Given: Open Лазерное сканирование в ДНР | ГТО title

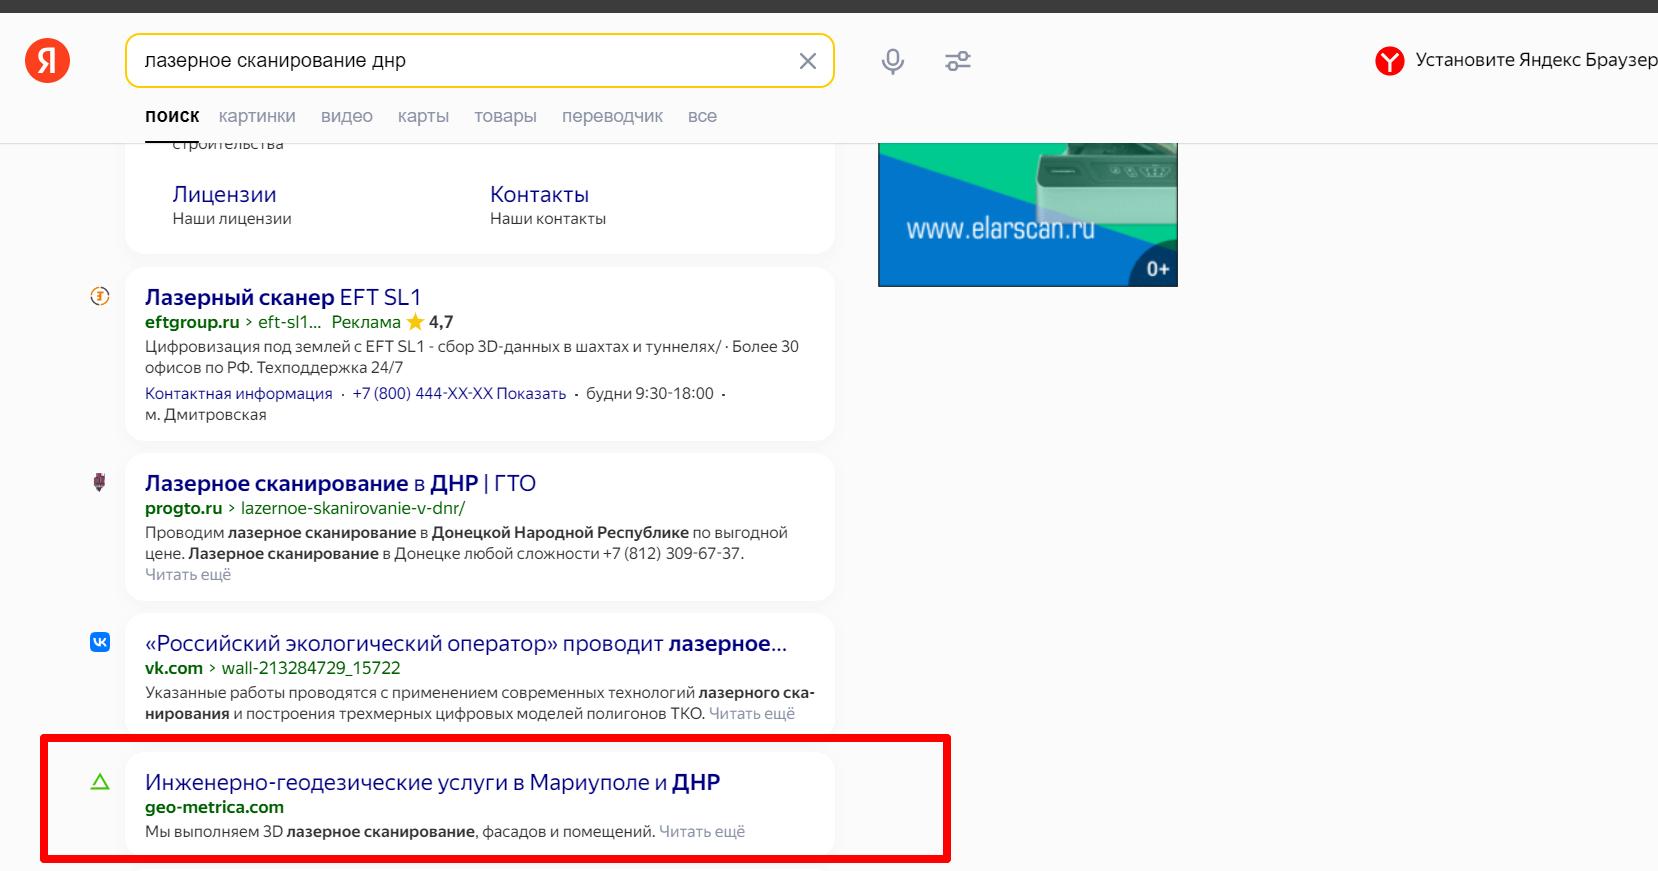Looking at the screenshot, I should click(340, 483).
